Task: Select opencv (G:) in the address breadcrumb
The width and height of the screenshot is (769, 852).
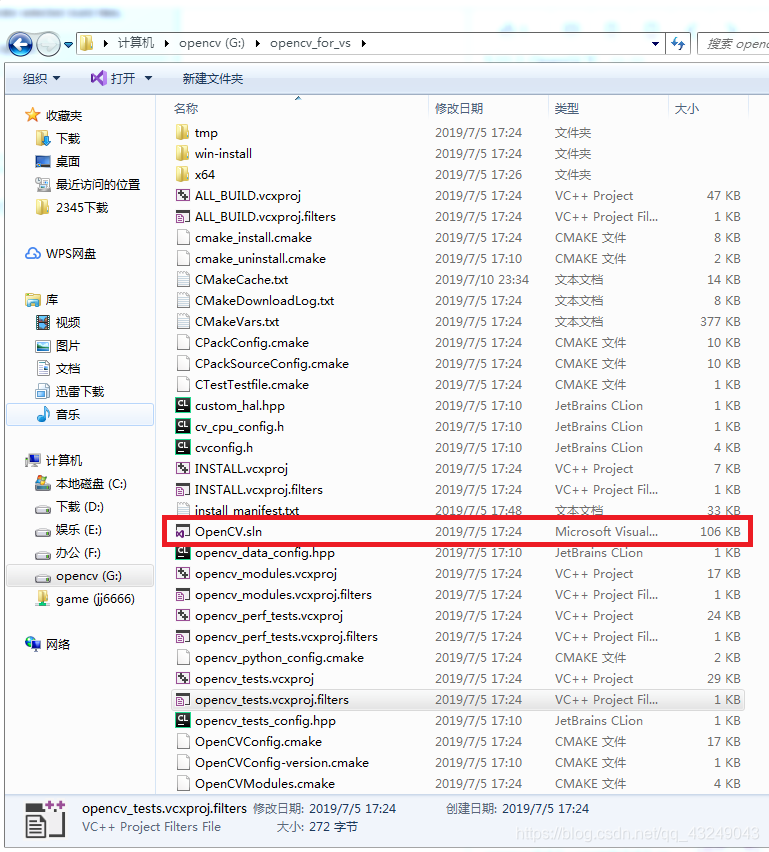Action: coord(212,43)
